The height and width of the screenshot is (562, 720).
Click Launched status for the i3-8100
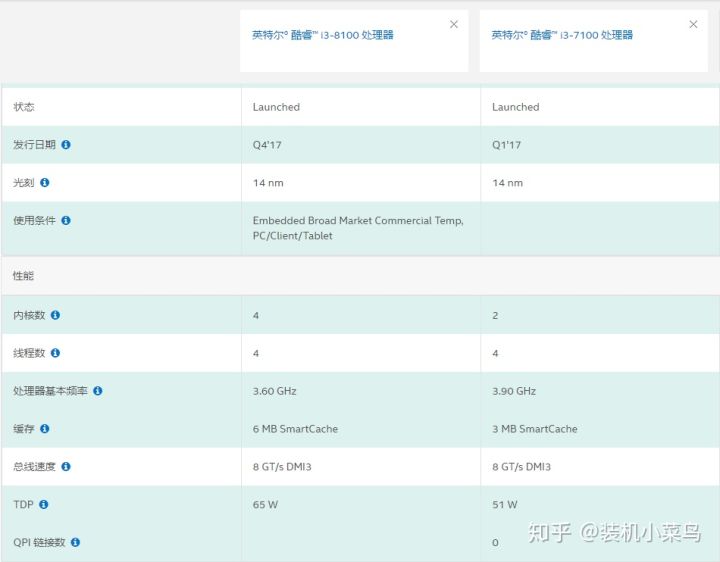[276, 107]
